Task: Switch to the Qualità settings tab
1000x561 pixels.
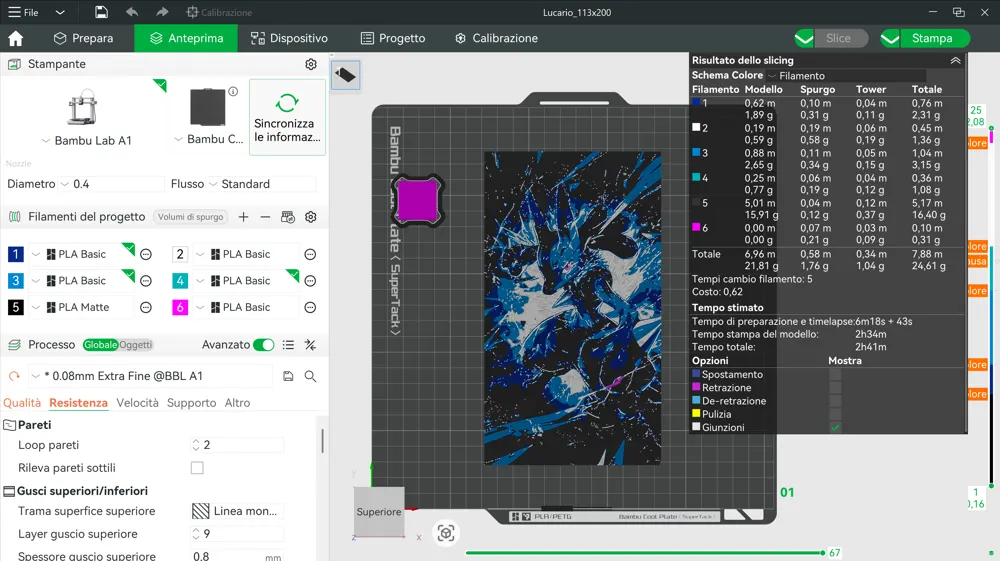Action: (22, 403)
